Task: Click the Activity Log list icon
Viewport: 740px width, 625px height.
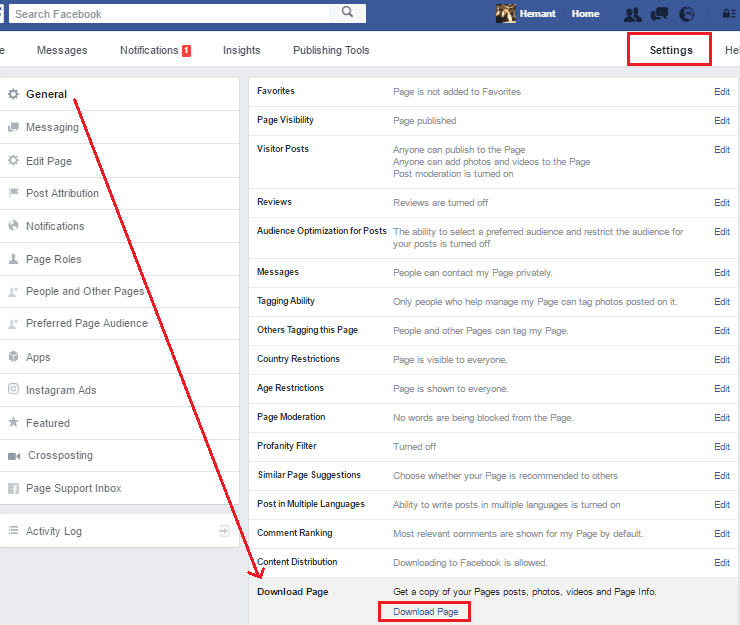Action: point(14,530)
